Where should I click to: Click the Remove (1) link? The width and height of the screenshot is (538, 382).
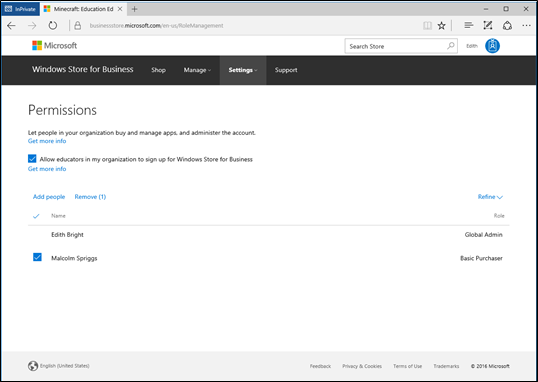[x=90, y=197]
